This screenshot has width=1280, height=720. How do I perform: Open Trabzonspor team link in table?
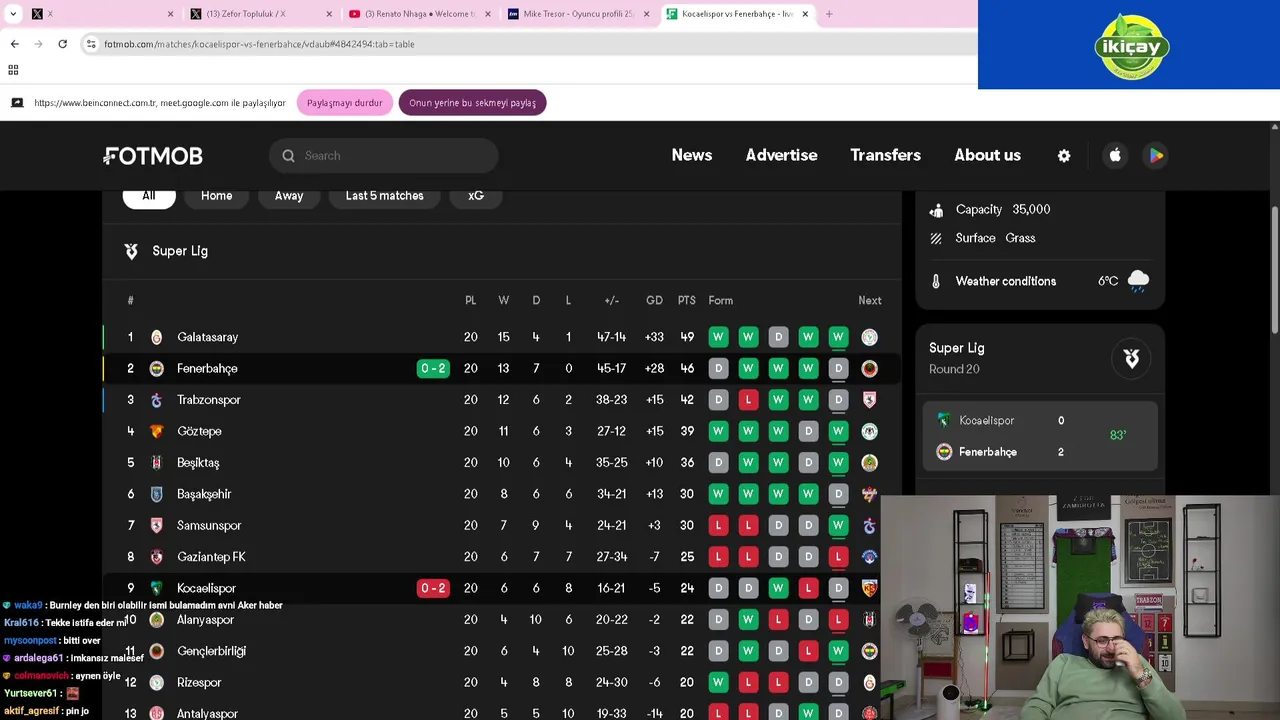(209, 400)
